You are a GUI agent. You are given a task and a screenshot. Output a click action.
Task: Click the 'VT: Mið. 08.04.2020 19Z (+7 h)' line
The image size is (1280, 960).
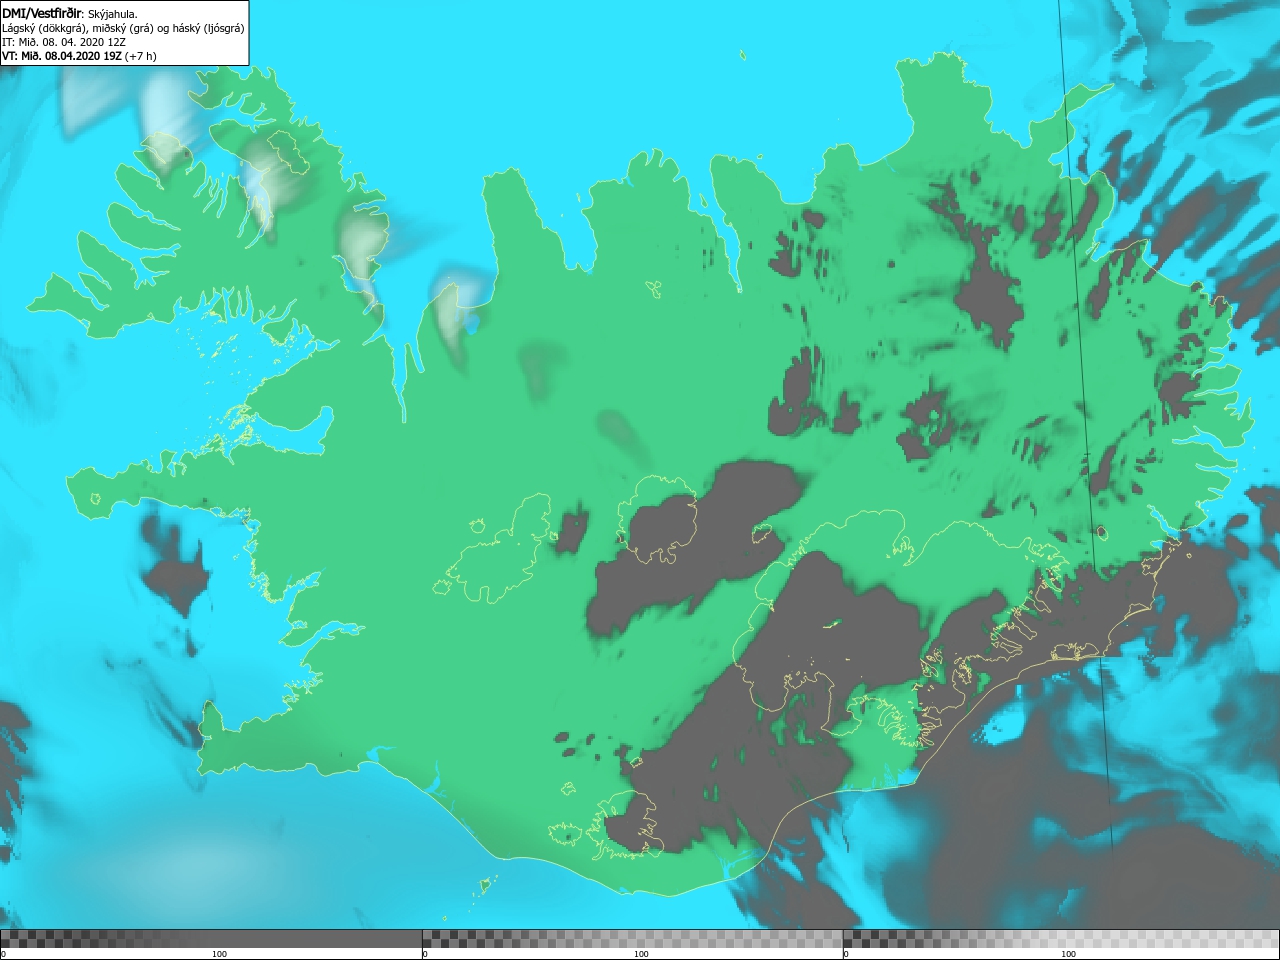(x=79, y=56)
